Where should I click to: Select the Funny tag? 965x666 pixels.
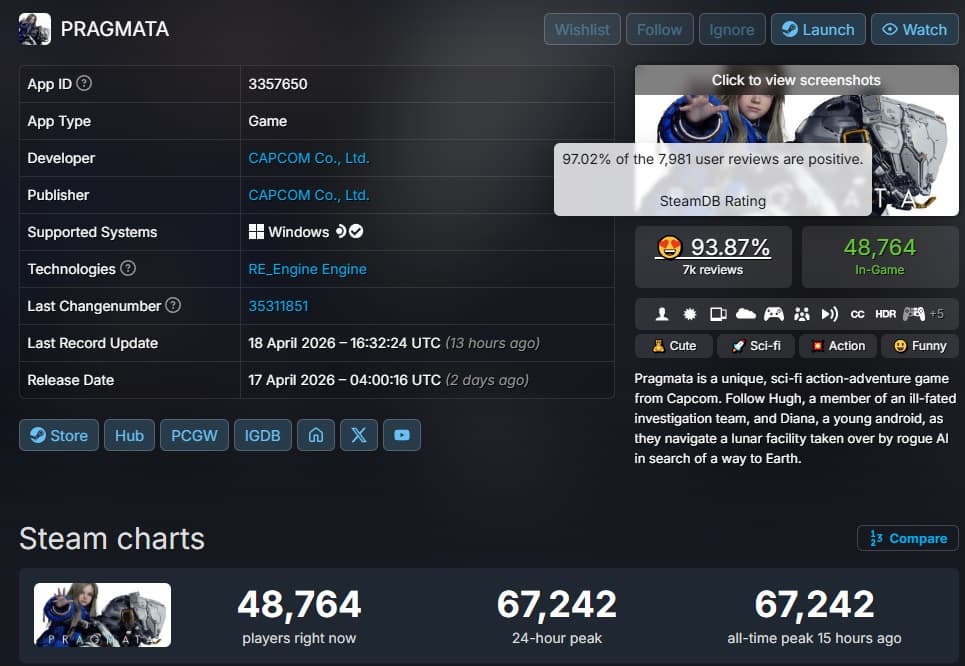click(919, 346)
